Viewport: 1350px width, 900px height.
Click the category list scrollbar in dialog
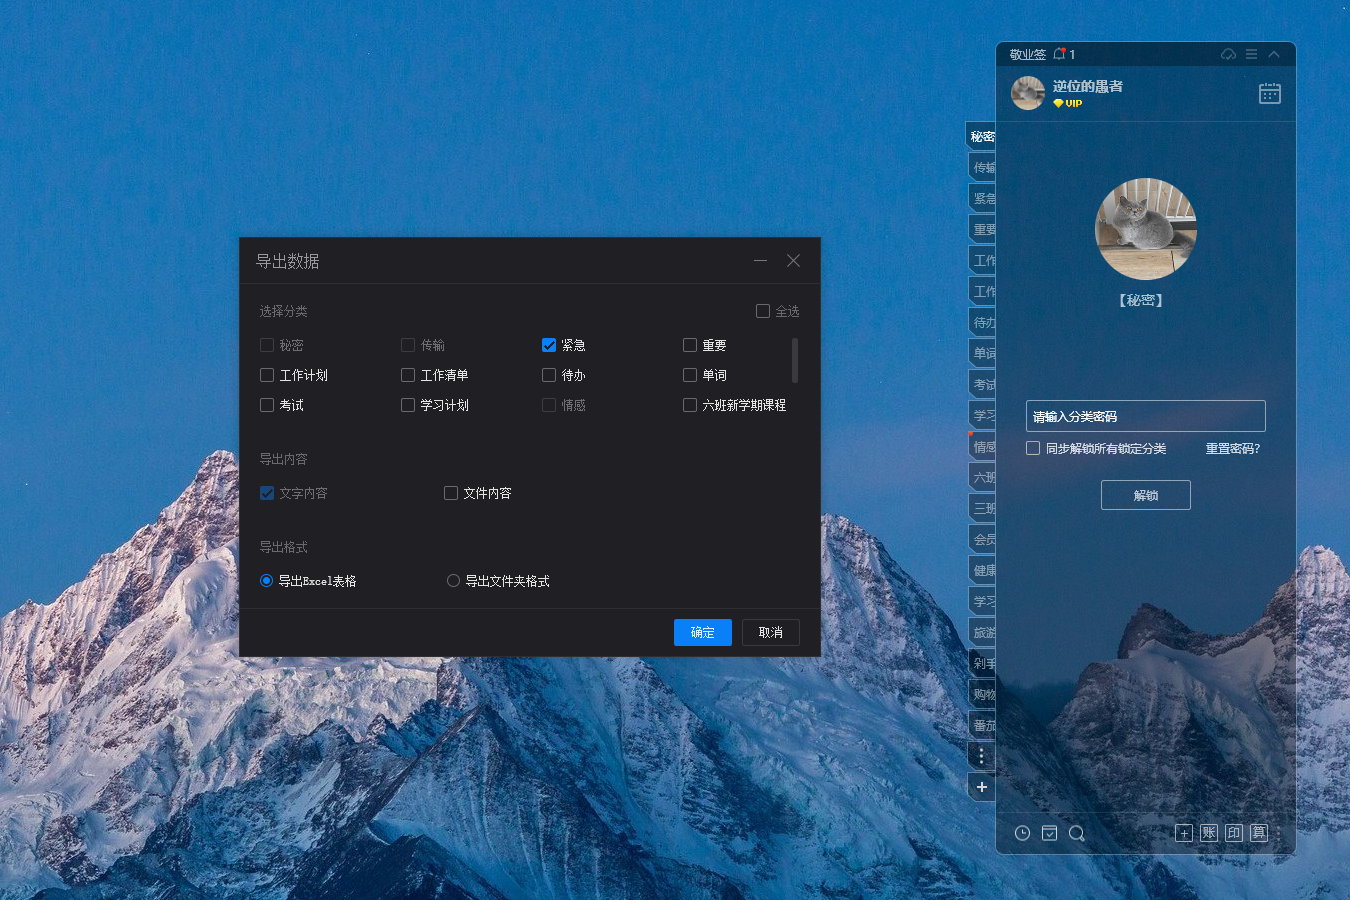pyautogui.click(x=795, y=360)
